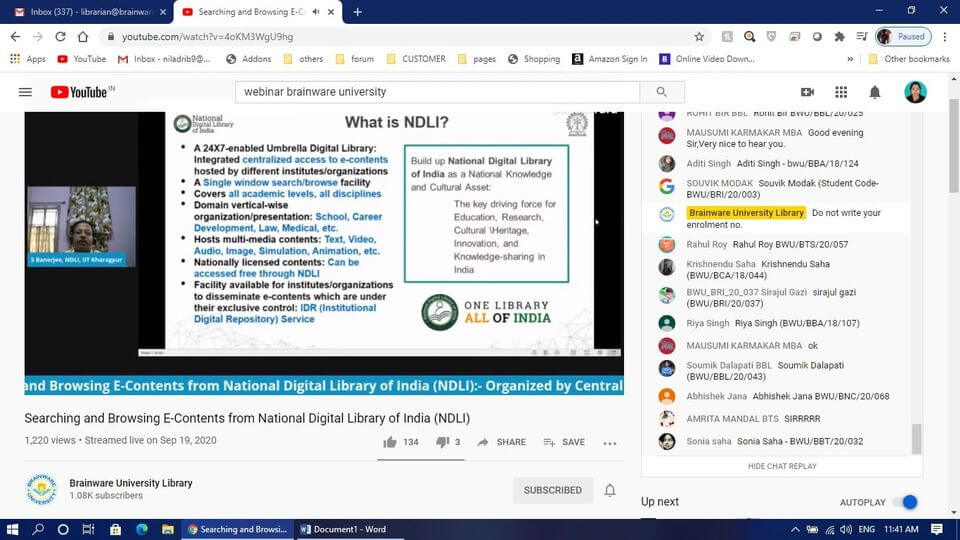960x540 pixels.
Task: Click the SHARE button
Action: click(x=502, y=442)
